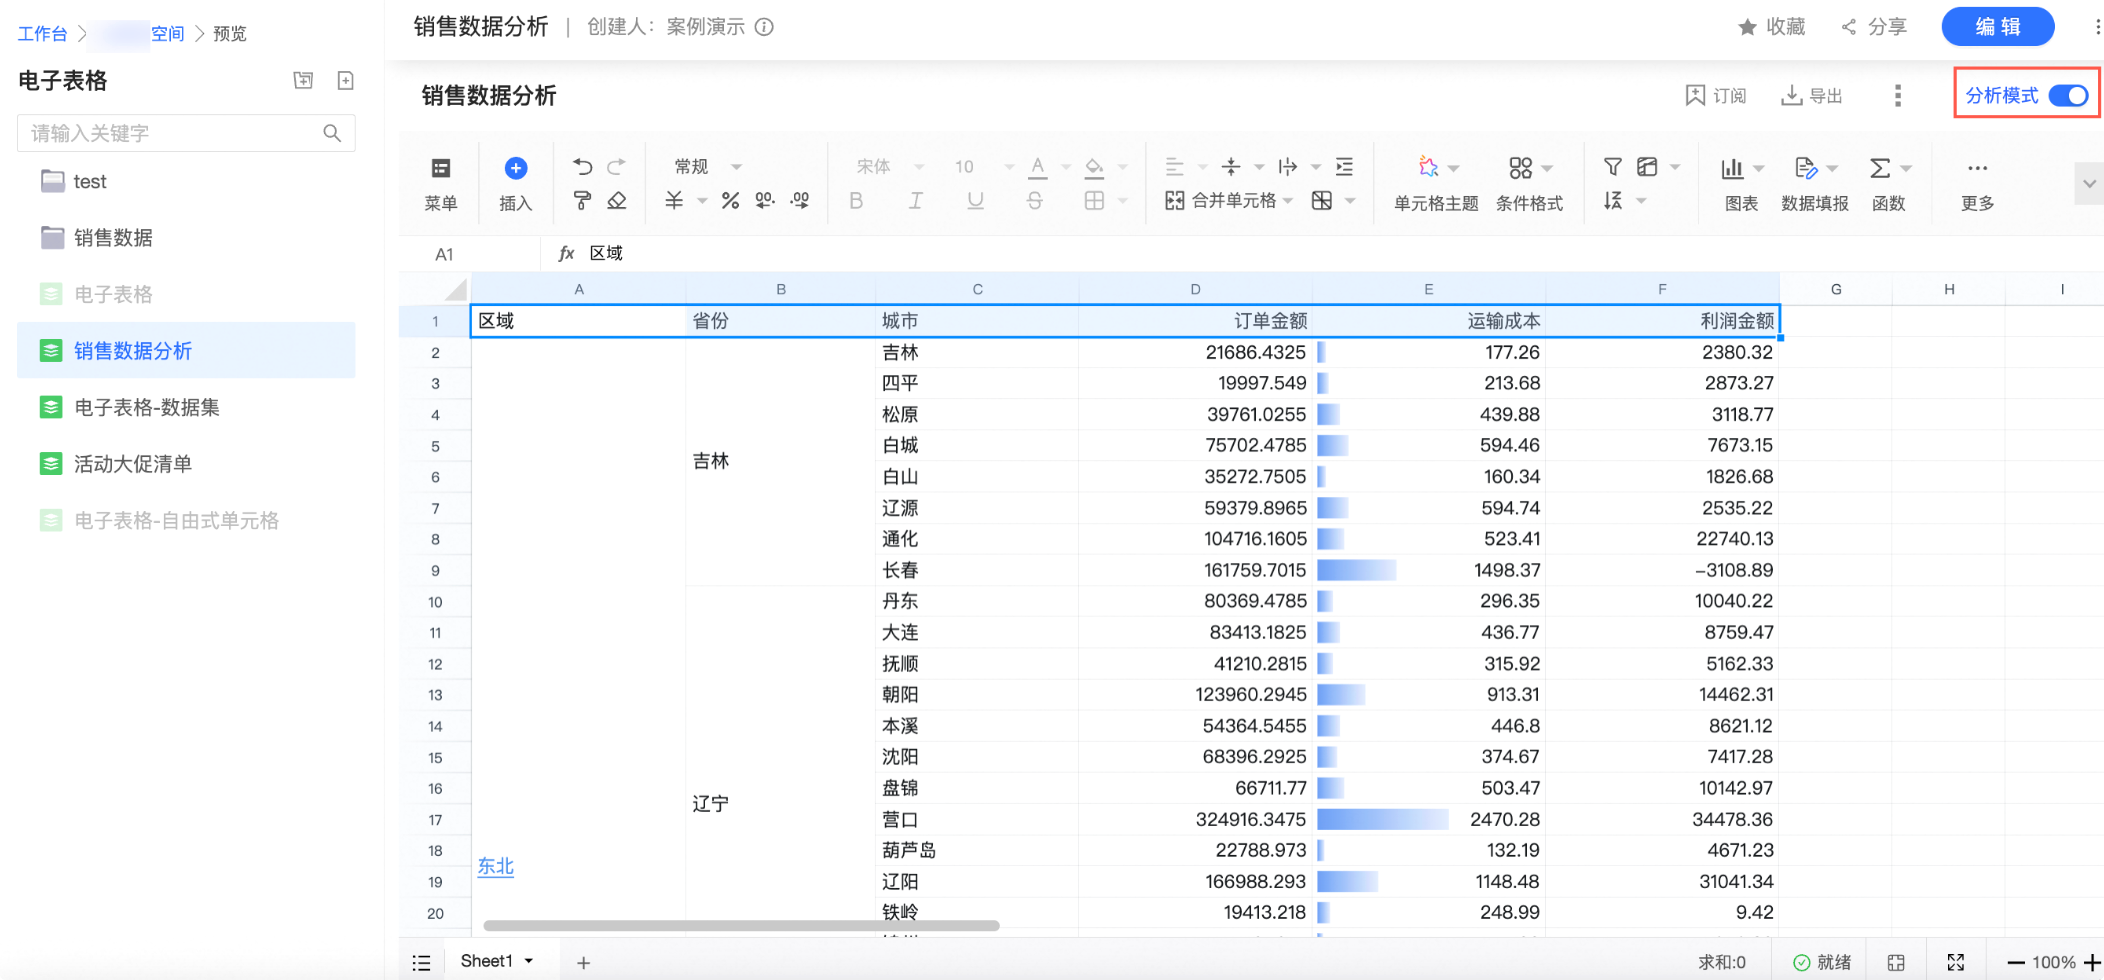Toggle strikethrough text formatting
Image resolution: width=2104 pixels, height=980 pixels.
click(x=1035, y=201)
